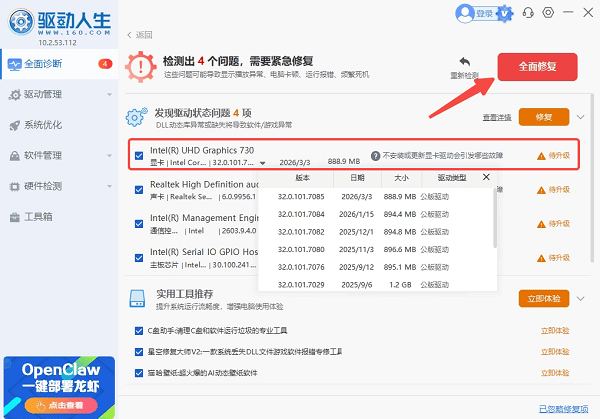The height and width of the screenshot is (419, 600).
Task: Click the question mark help icon
Action: pos(375,156)
